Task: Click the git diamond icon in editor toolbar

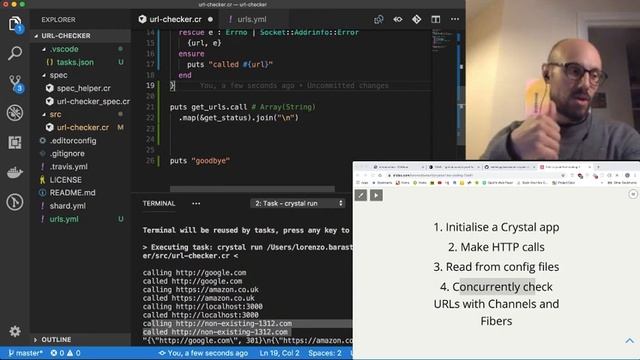Action: pos(416,19)
